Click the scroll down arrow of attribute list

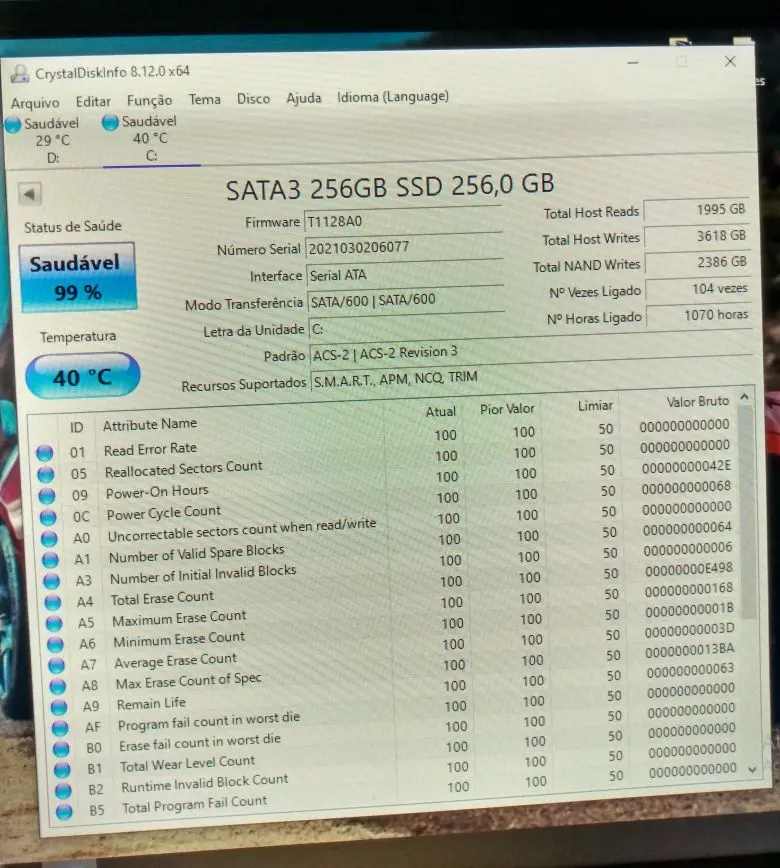click(x=752, y=769)
